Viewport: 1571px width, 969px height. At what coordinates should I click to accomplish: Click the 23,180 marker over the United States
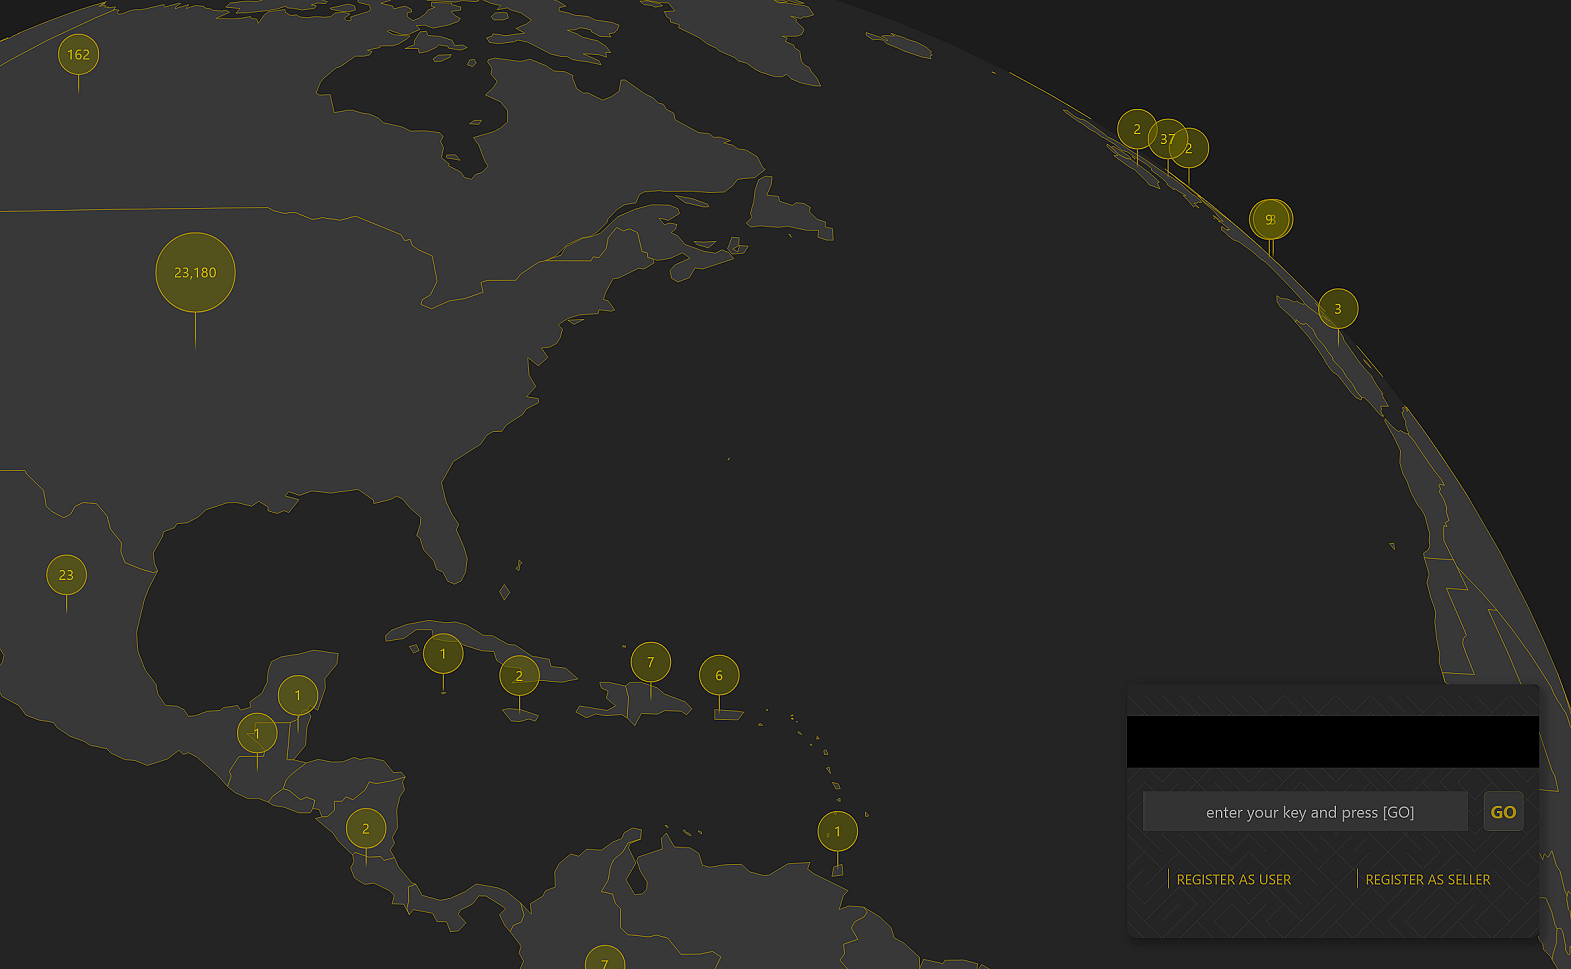click(x=195, y=272)
